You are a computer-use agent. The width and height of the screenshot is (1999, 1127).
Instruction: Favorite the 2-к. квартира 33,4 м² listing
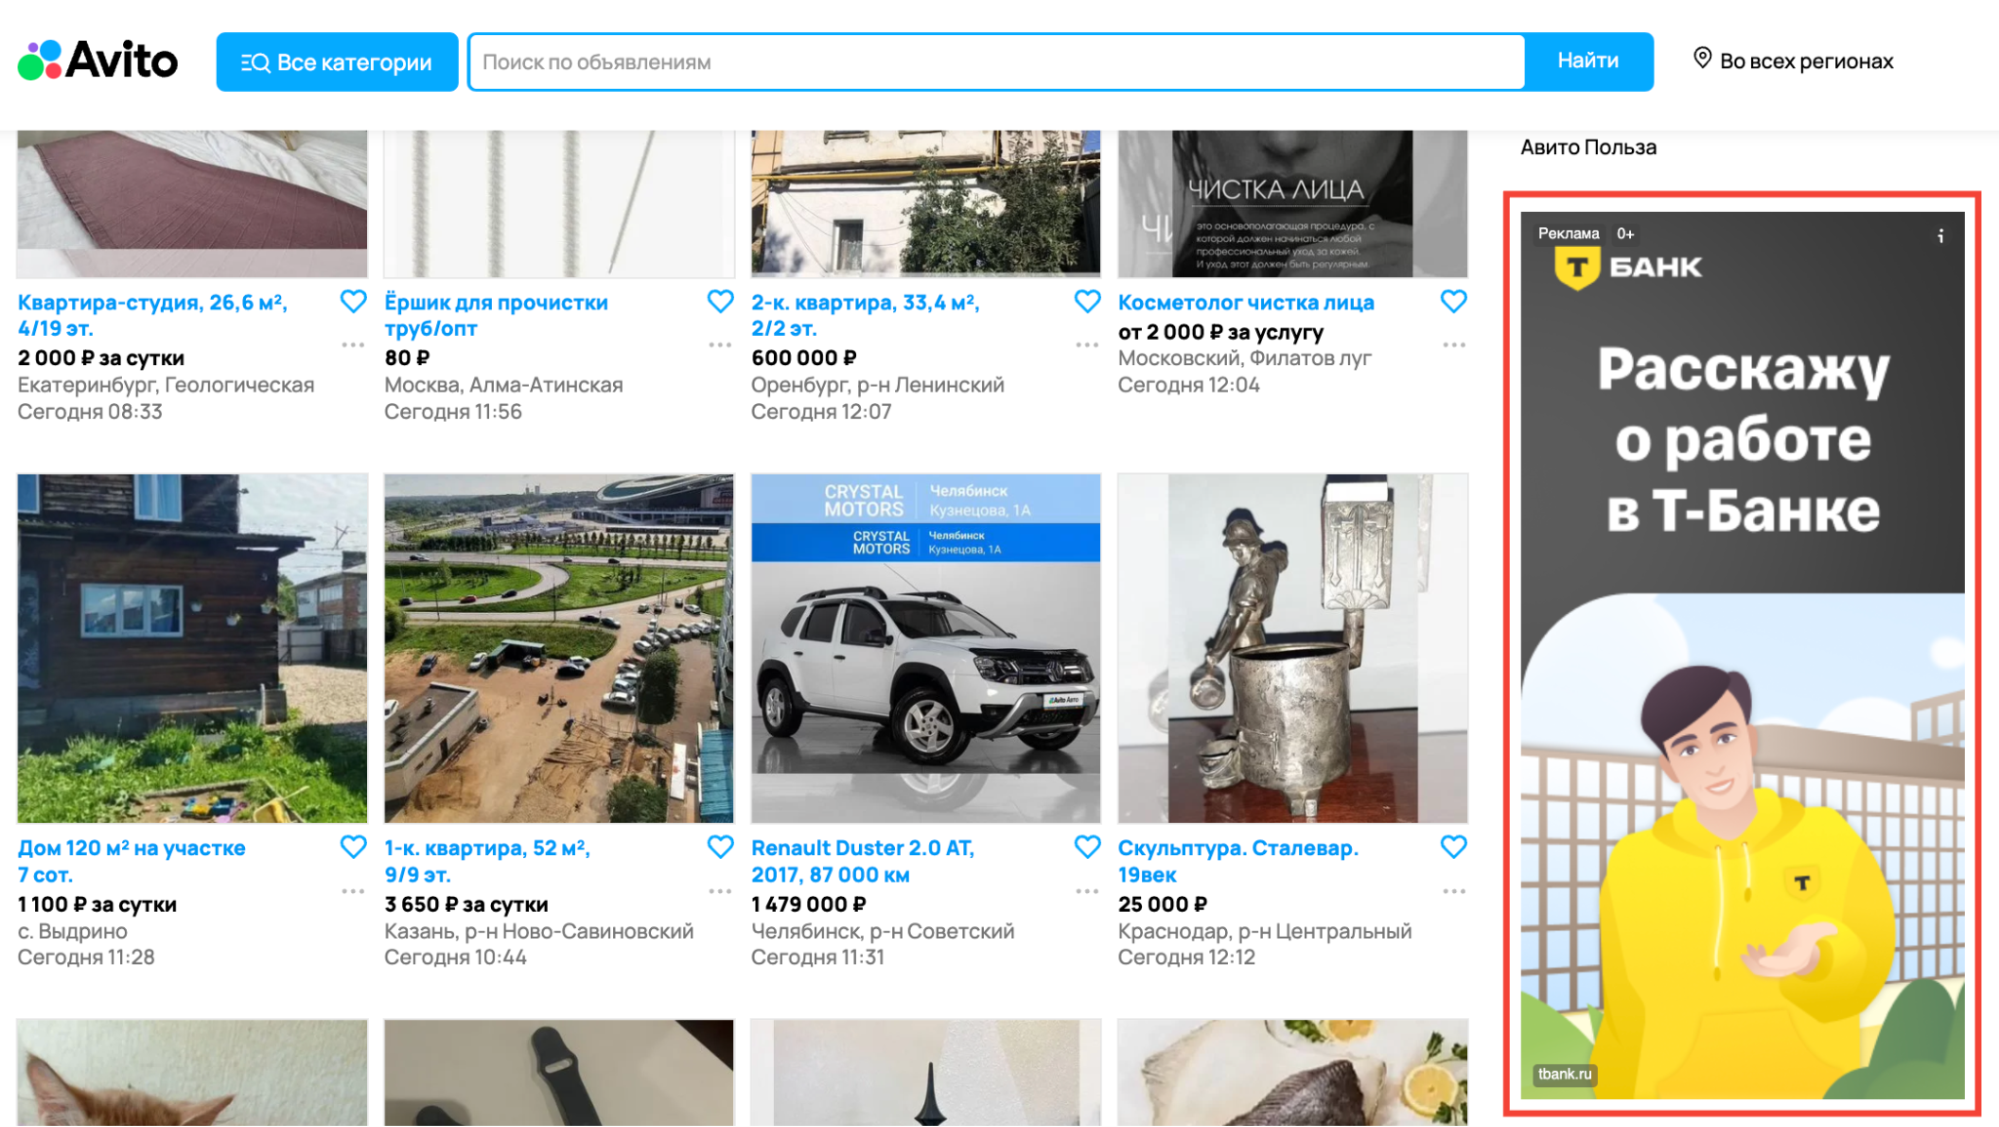pos(1087,301)
